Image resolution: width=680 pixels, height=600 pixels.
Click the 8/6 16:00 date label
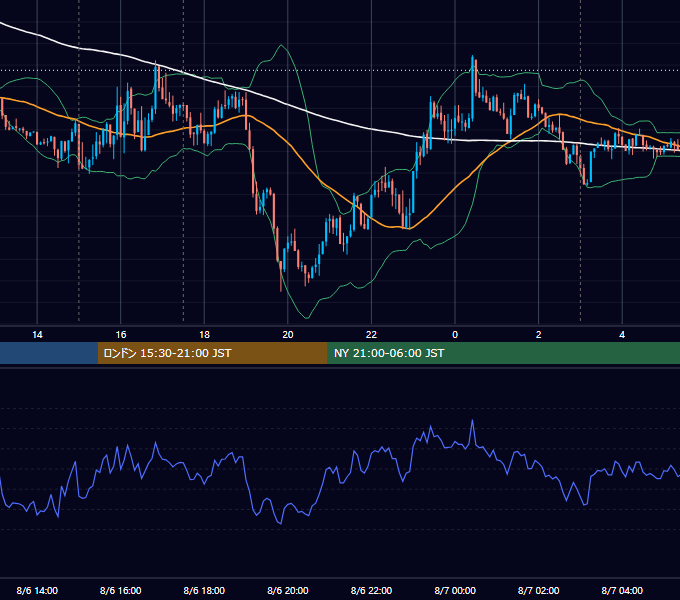(121, 590)
